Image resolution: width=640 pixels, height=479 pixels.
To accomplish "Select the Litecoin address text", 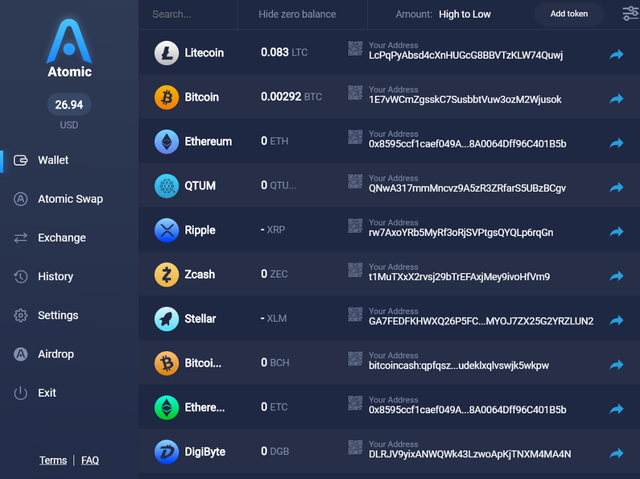I will 466,55.
